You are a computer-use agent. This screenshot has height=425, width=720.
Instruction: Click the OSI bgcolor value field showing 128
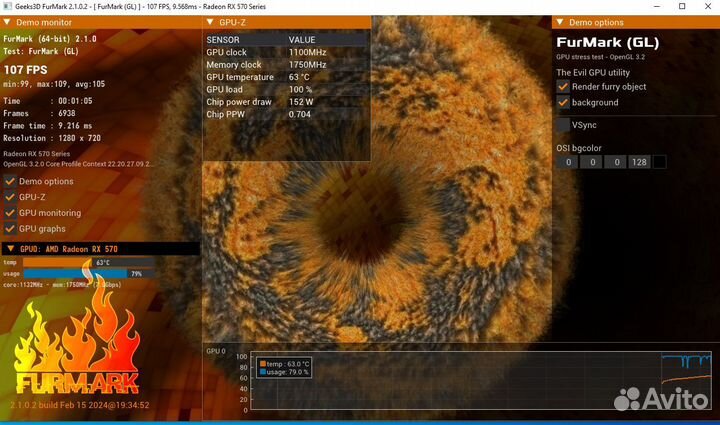pos(638,162)
